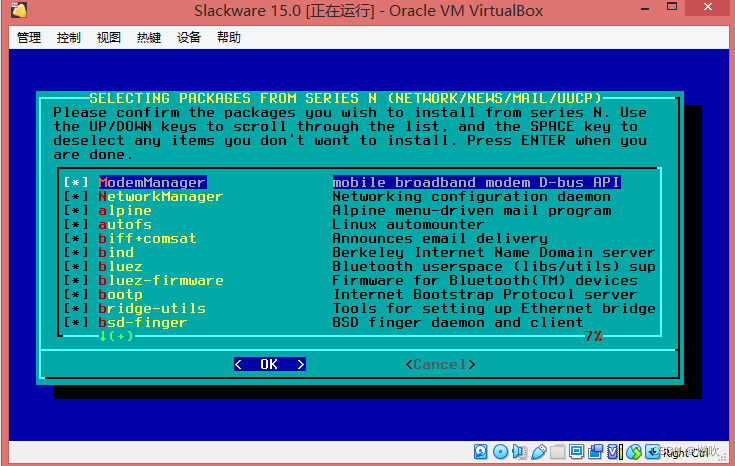Click description 'mobile broadband modem D-bus API'
This screenshot has height=466, width=735.
click(x=477, y=182)
